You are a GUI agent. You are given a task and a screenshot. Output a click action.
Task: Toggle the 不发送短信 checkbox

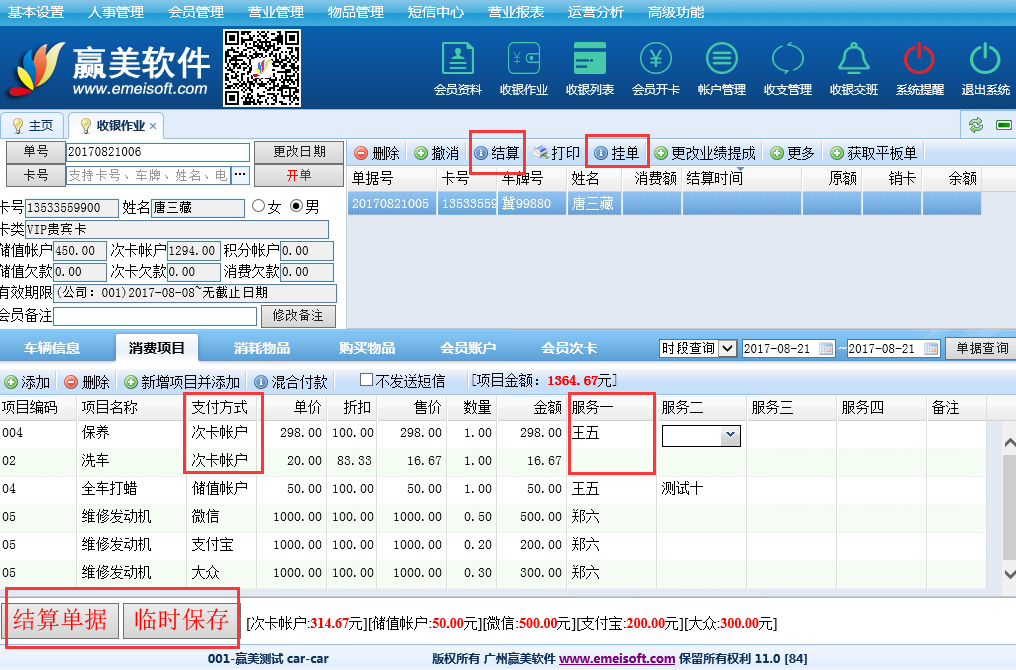pyautogui.click(x=366, y=381)
